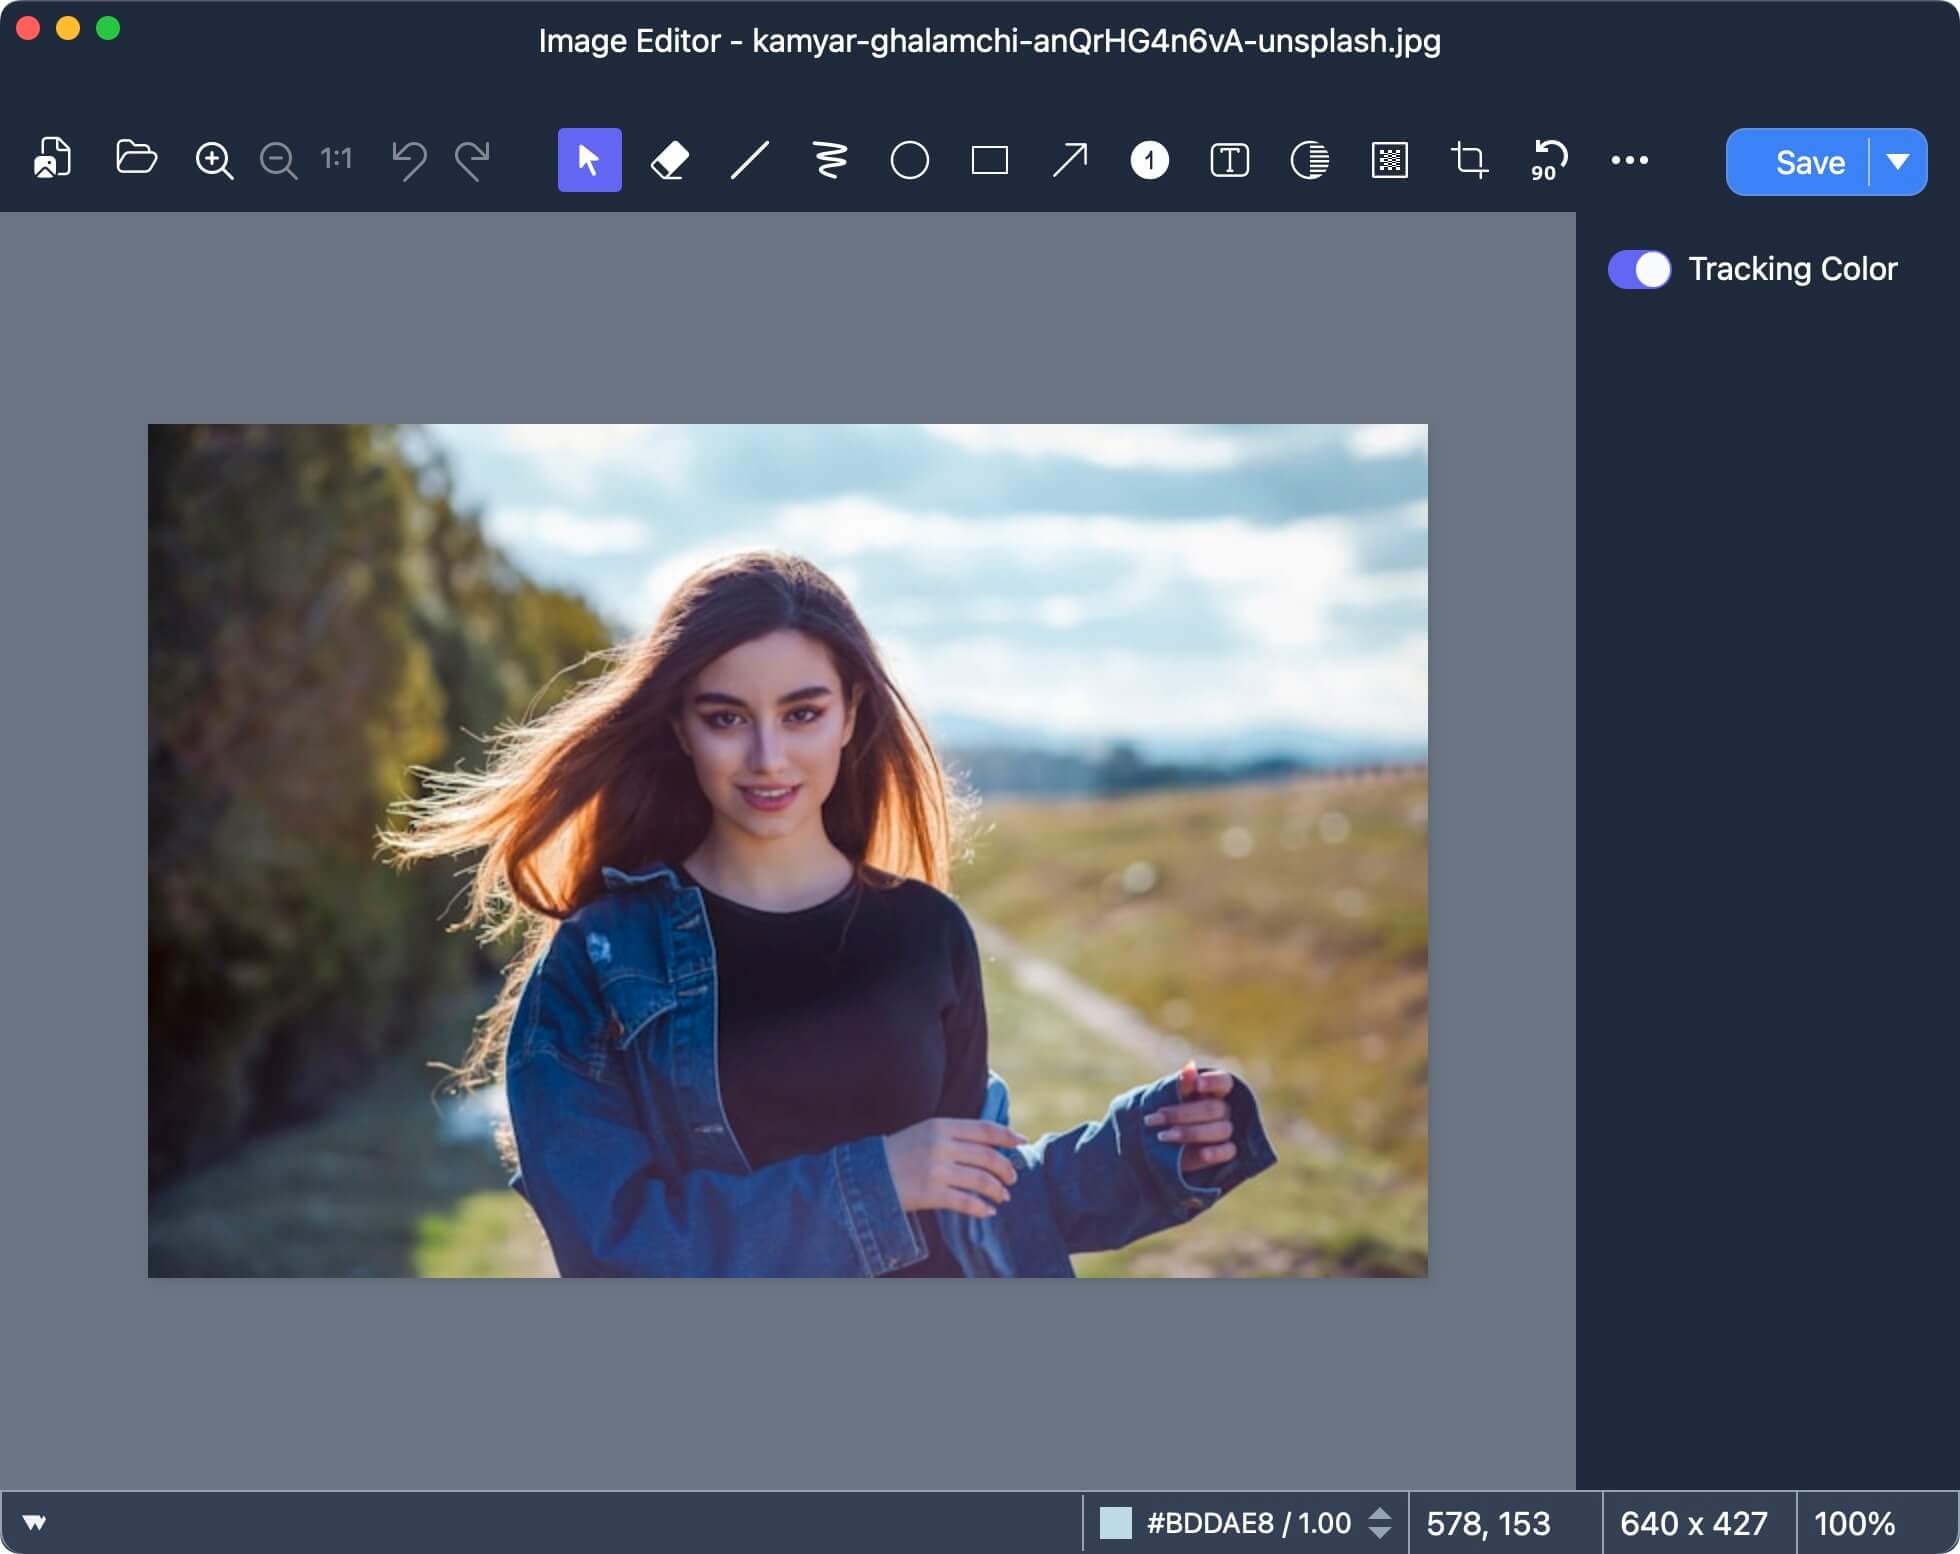
Task: Select the Arrow annotation tool
Action: point(1069,159)
